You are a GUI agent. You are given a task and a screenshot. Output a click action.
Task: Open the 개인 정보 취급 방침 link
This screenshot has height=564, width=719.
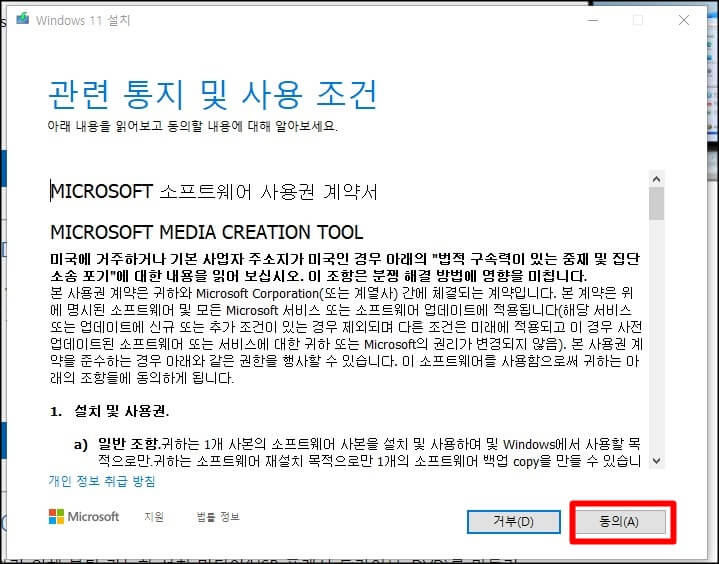pos(102,481)
